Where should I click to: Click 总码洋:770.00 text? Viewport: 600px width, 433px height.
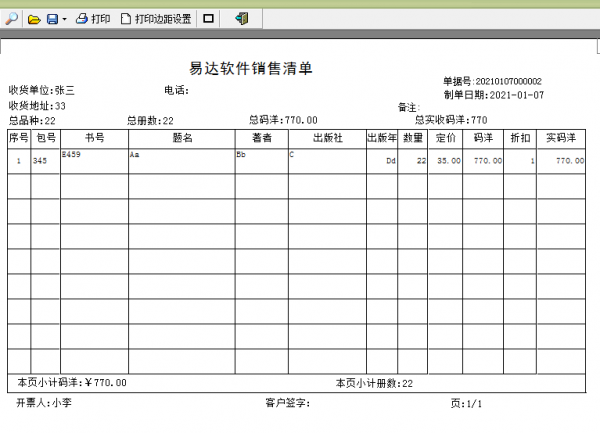[x=283, y=120]
